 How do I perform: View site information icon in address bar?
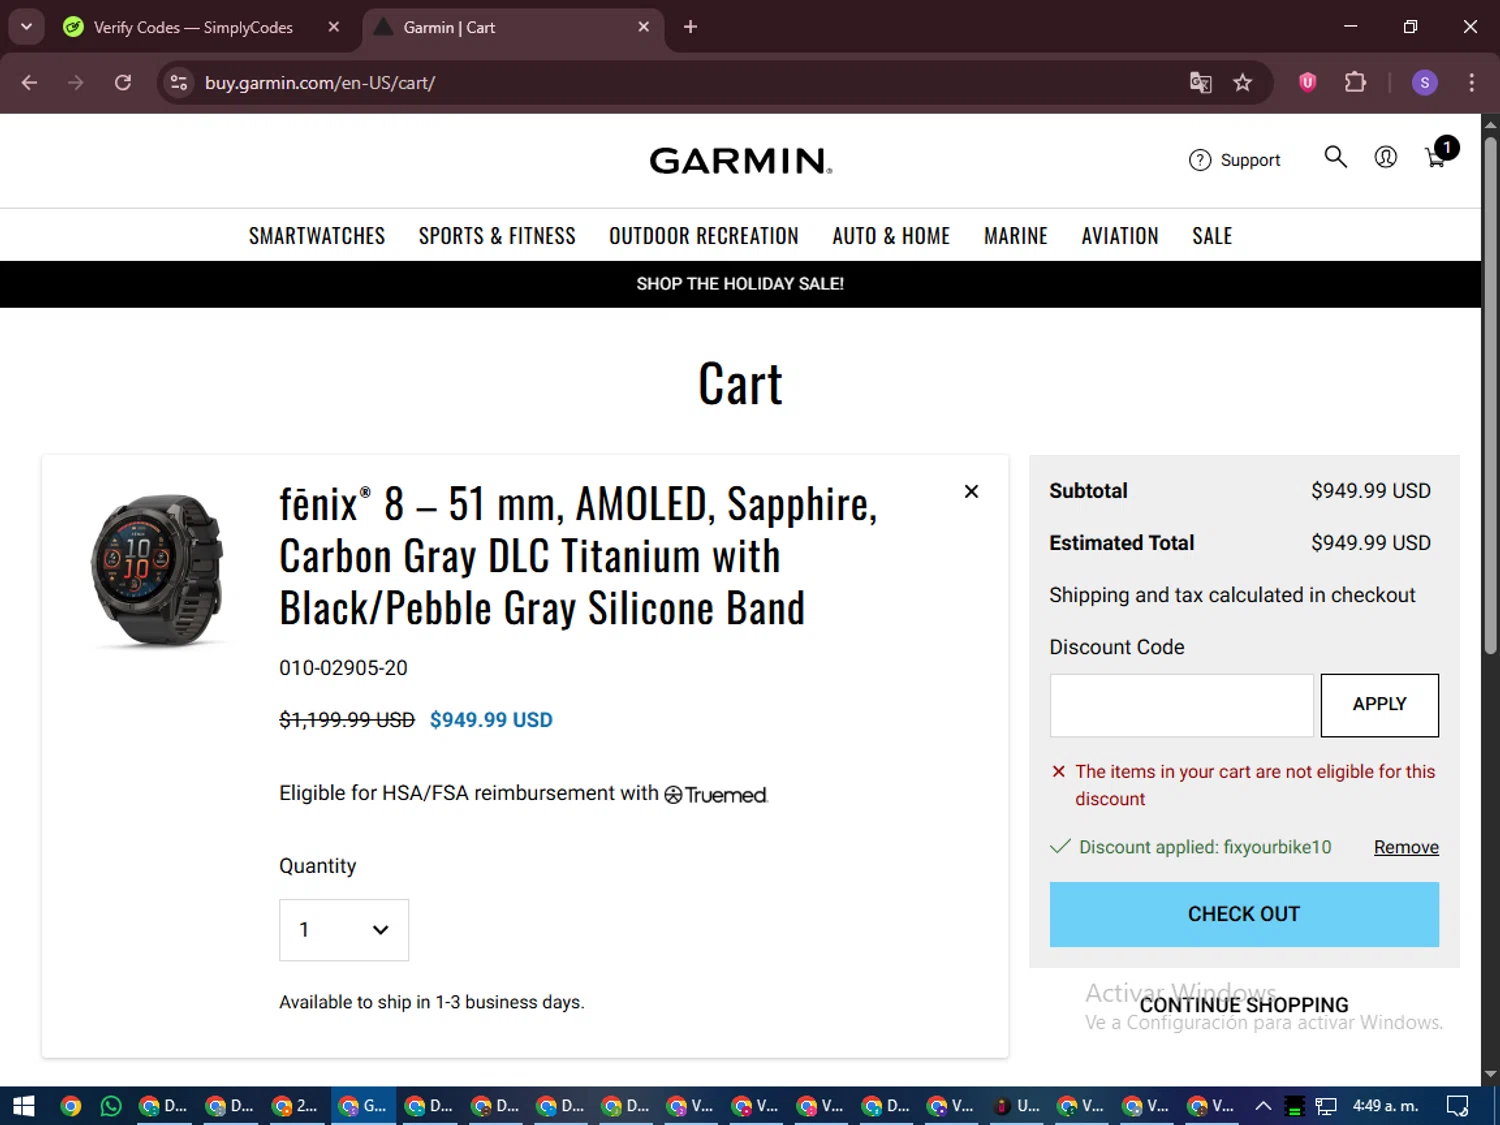tap(179, 83)
